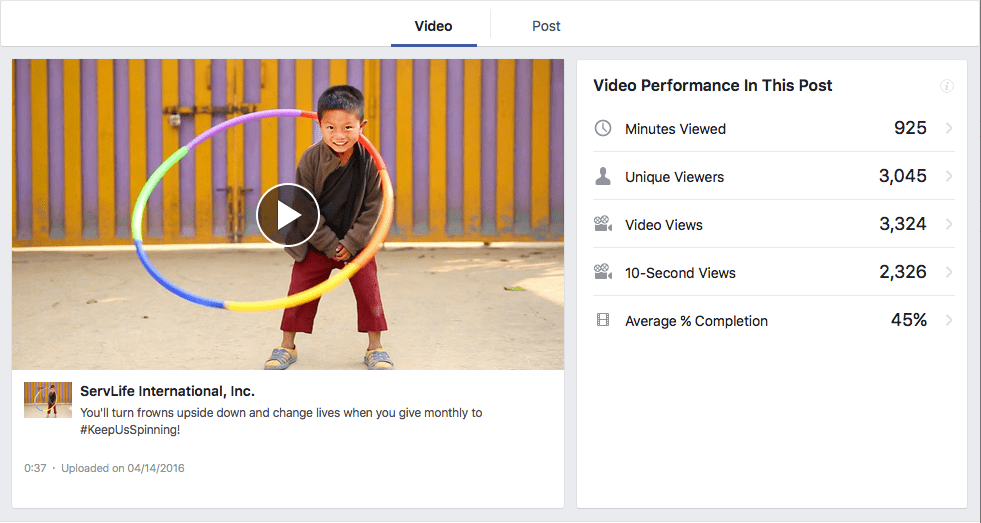Play the hula hoop video
The width and height of the screenshot is (981, 523).
click(287, 215)
